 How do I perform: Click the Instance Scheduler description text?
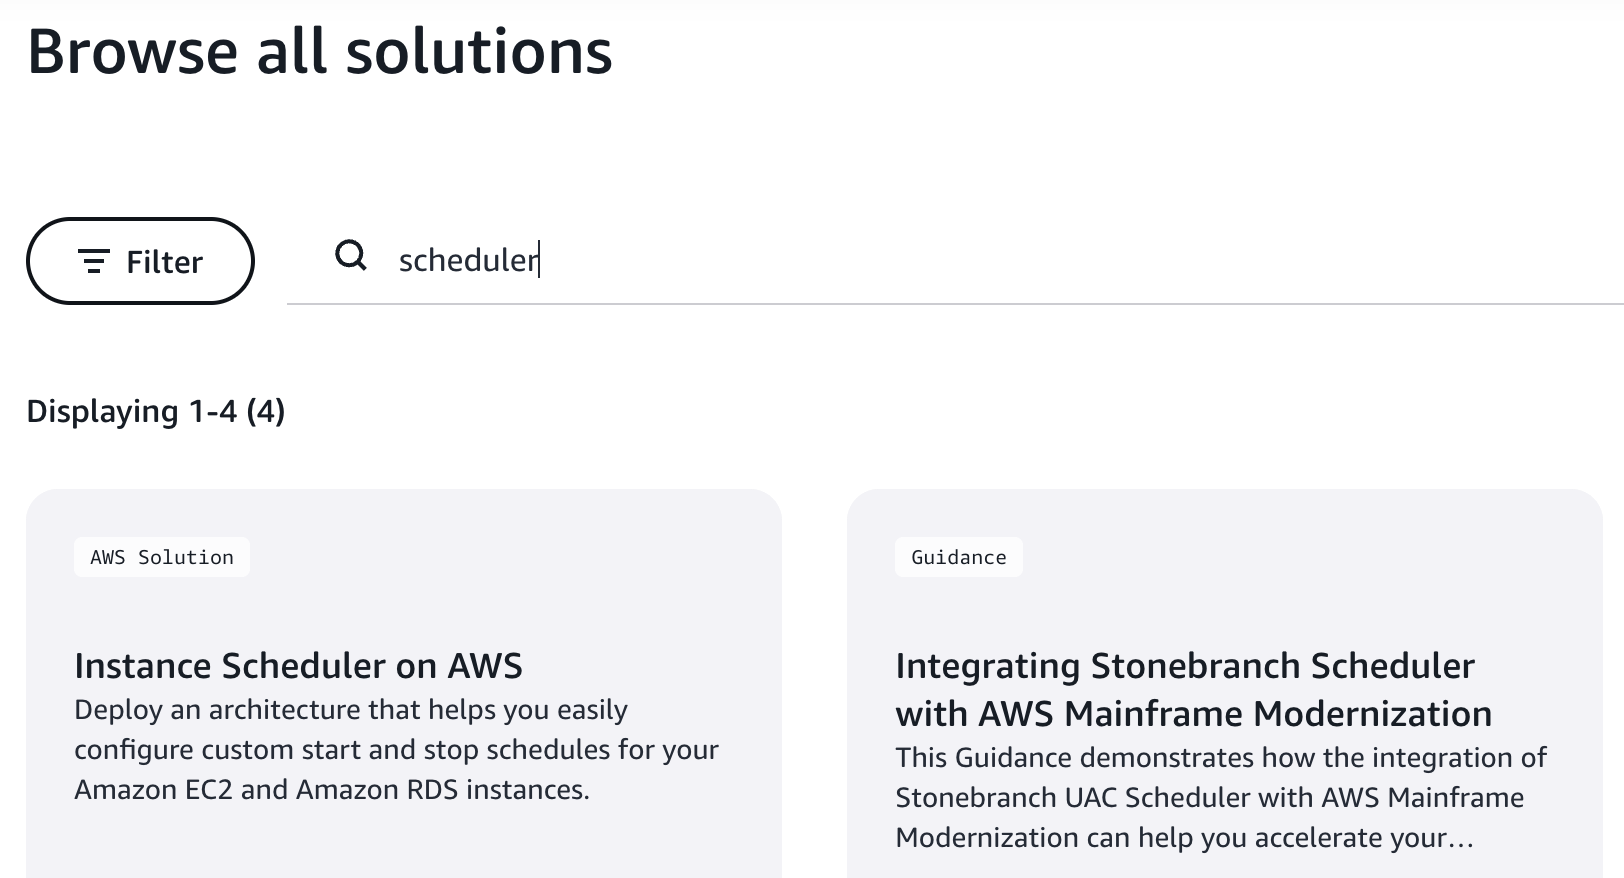396,750
